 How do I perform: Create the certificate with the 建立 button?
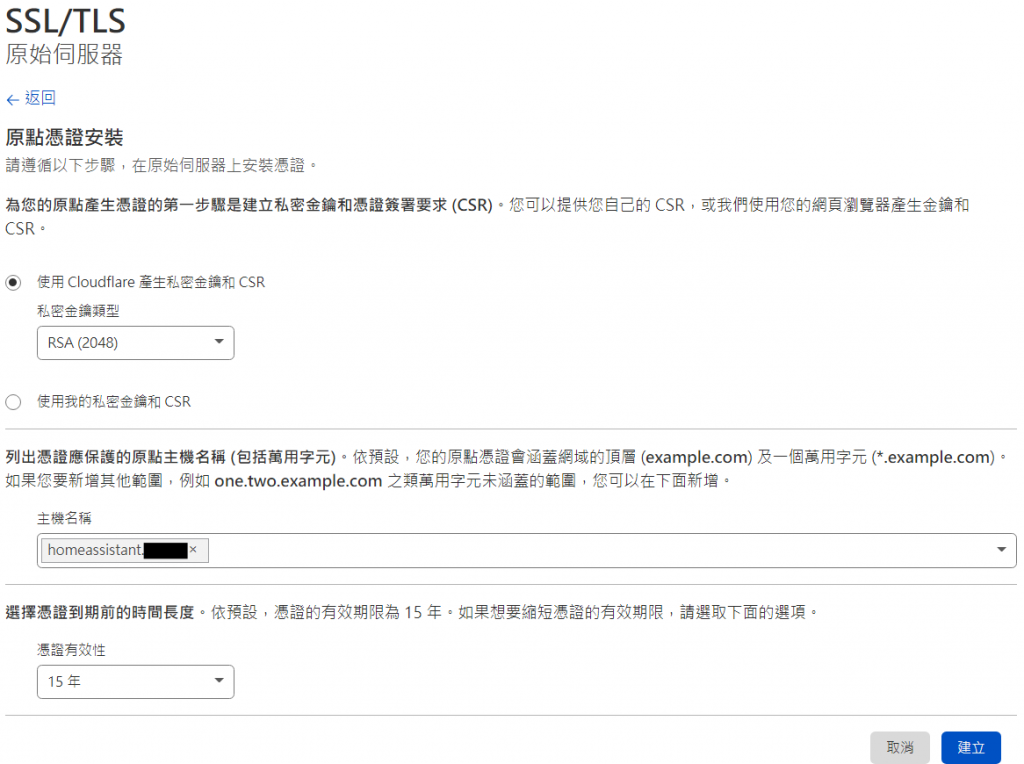tap(970, 748)
